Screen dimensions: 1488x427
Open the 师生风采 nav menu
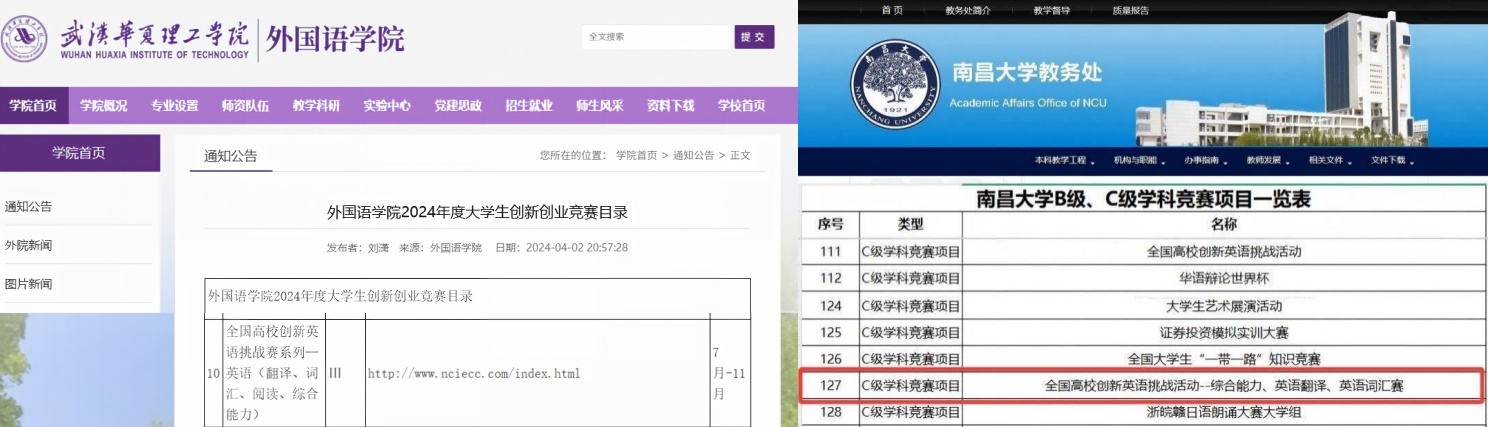(599, 105)
